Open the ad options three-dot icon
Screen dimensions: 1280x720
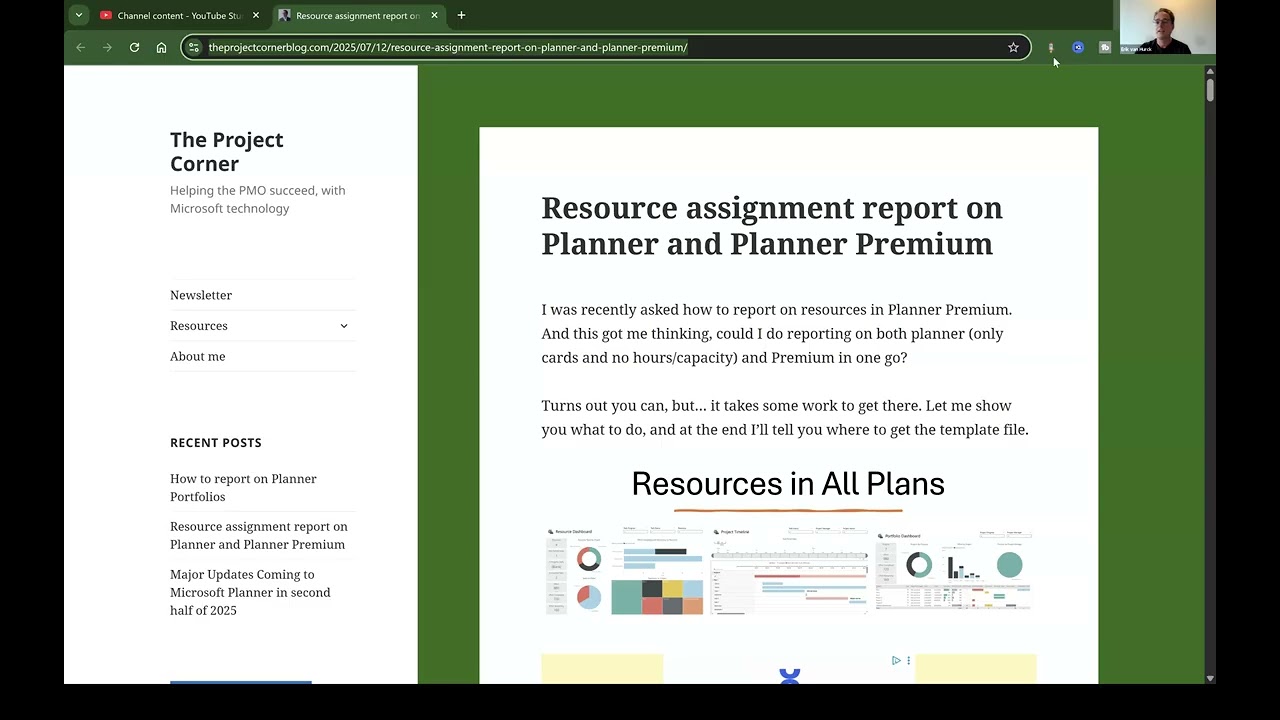[x=908, y=661]
